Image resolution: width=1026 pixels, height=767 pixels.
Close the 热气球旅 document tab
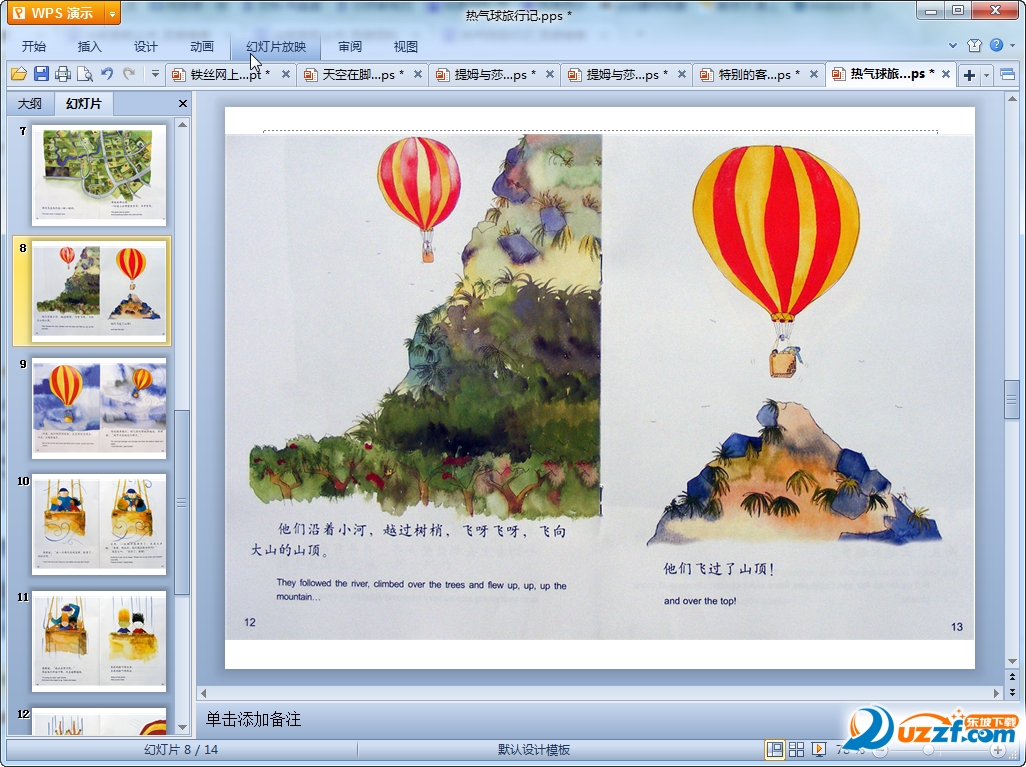946,75
